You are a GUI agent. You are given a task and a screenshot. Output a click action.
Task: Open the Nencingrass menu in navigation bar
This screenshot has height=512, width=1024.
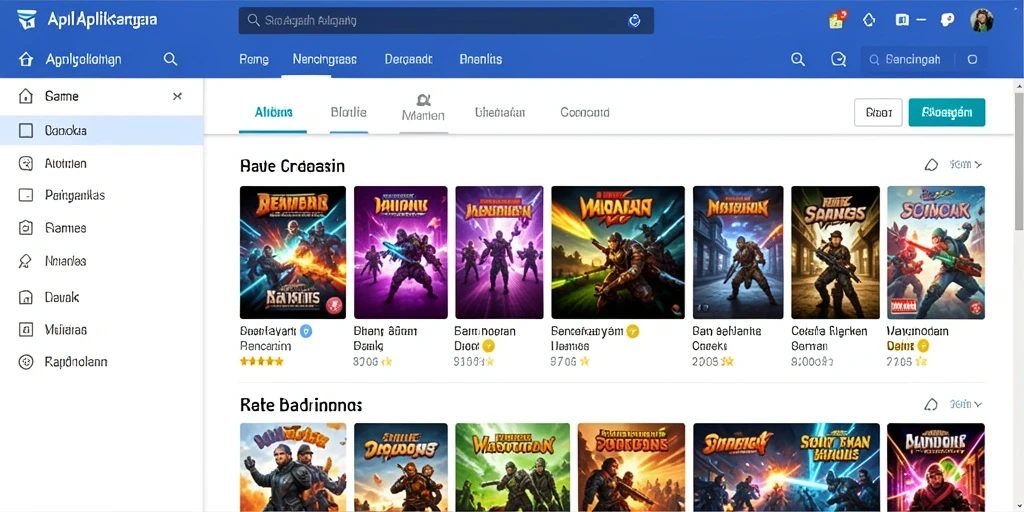325,59
